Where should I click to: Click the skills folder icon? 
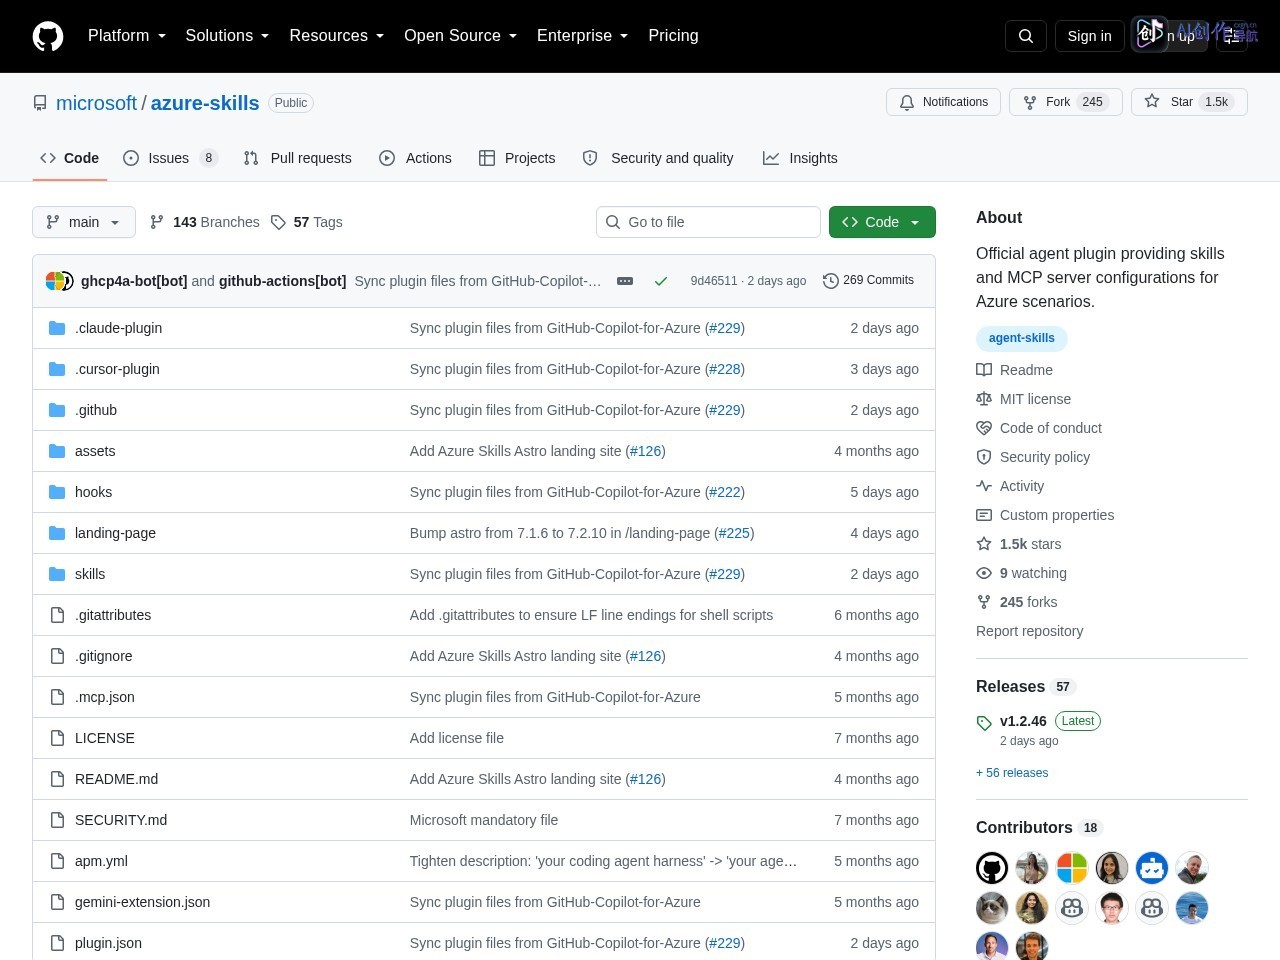(57, 574)
